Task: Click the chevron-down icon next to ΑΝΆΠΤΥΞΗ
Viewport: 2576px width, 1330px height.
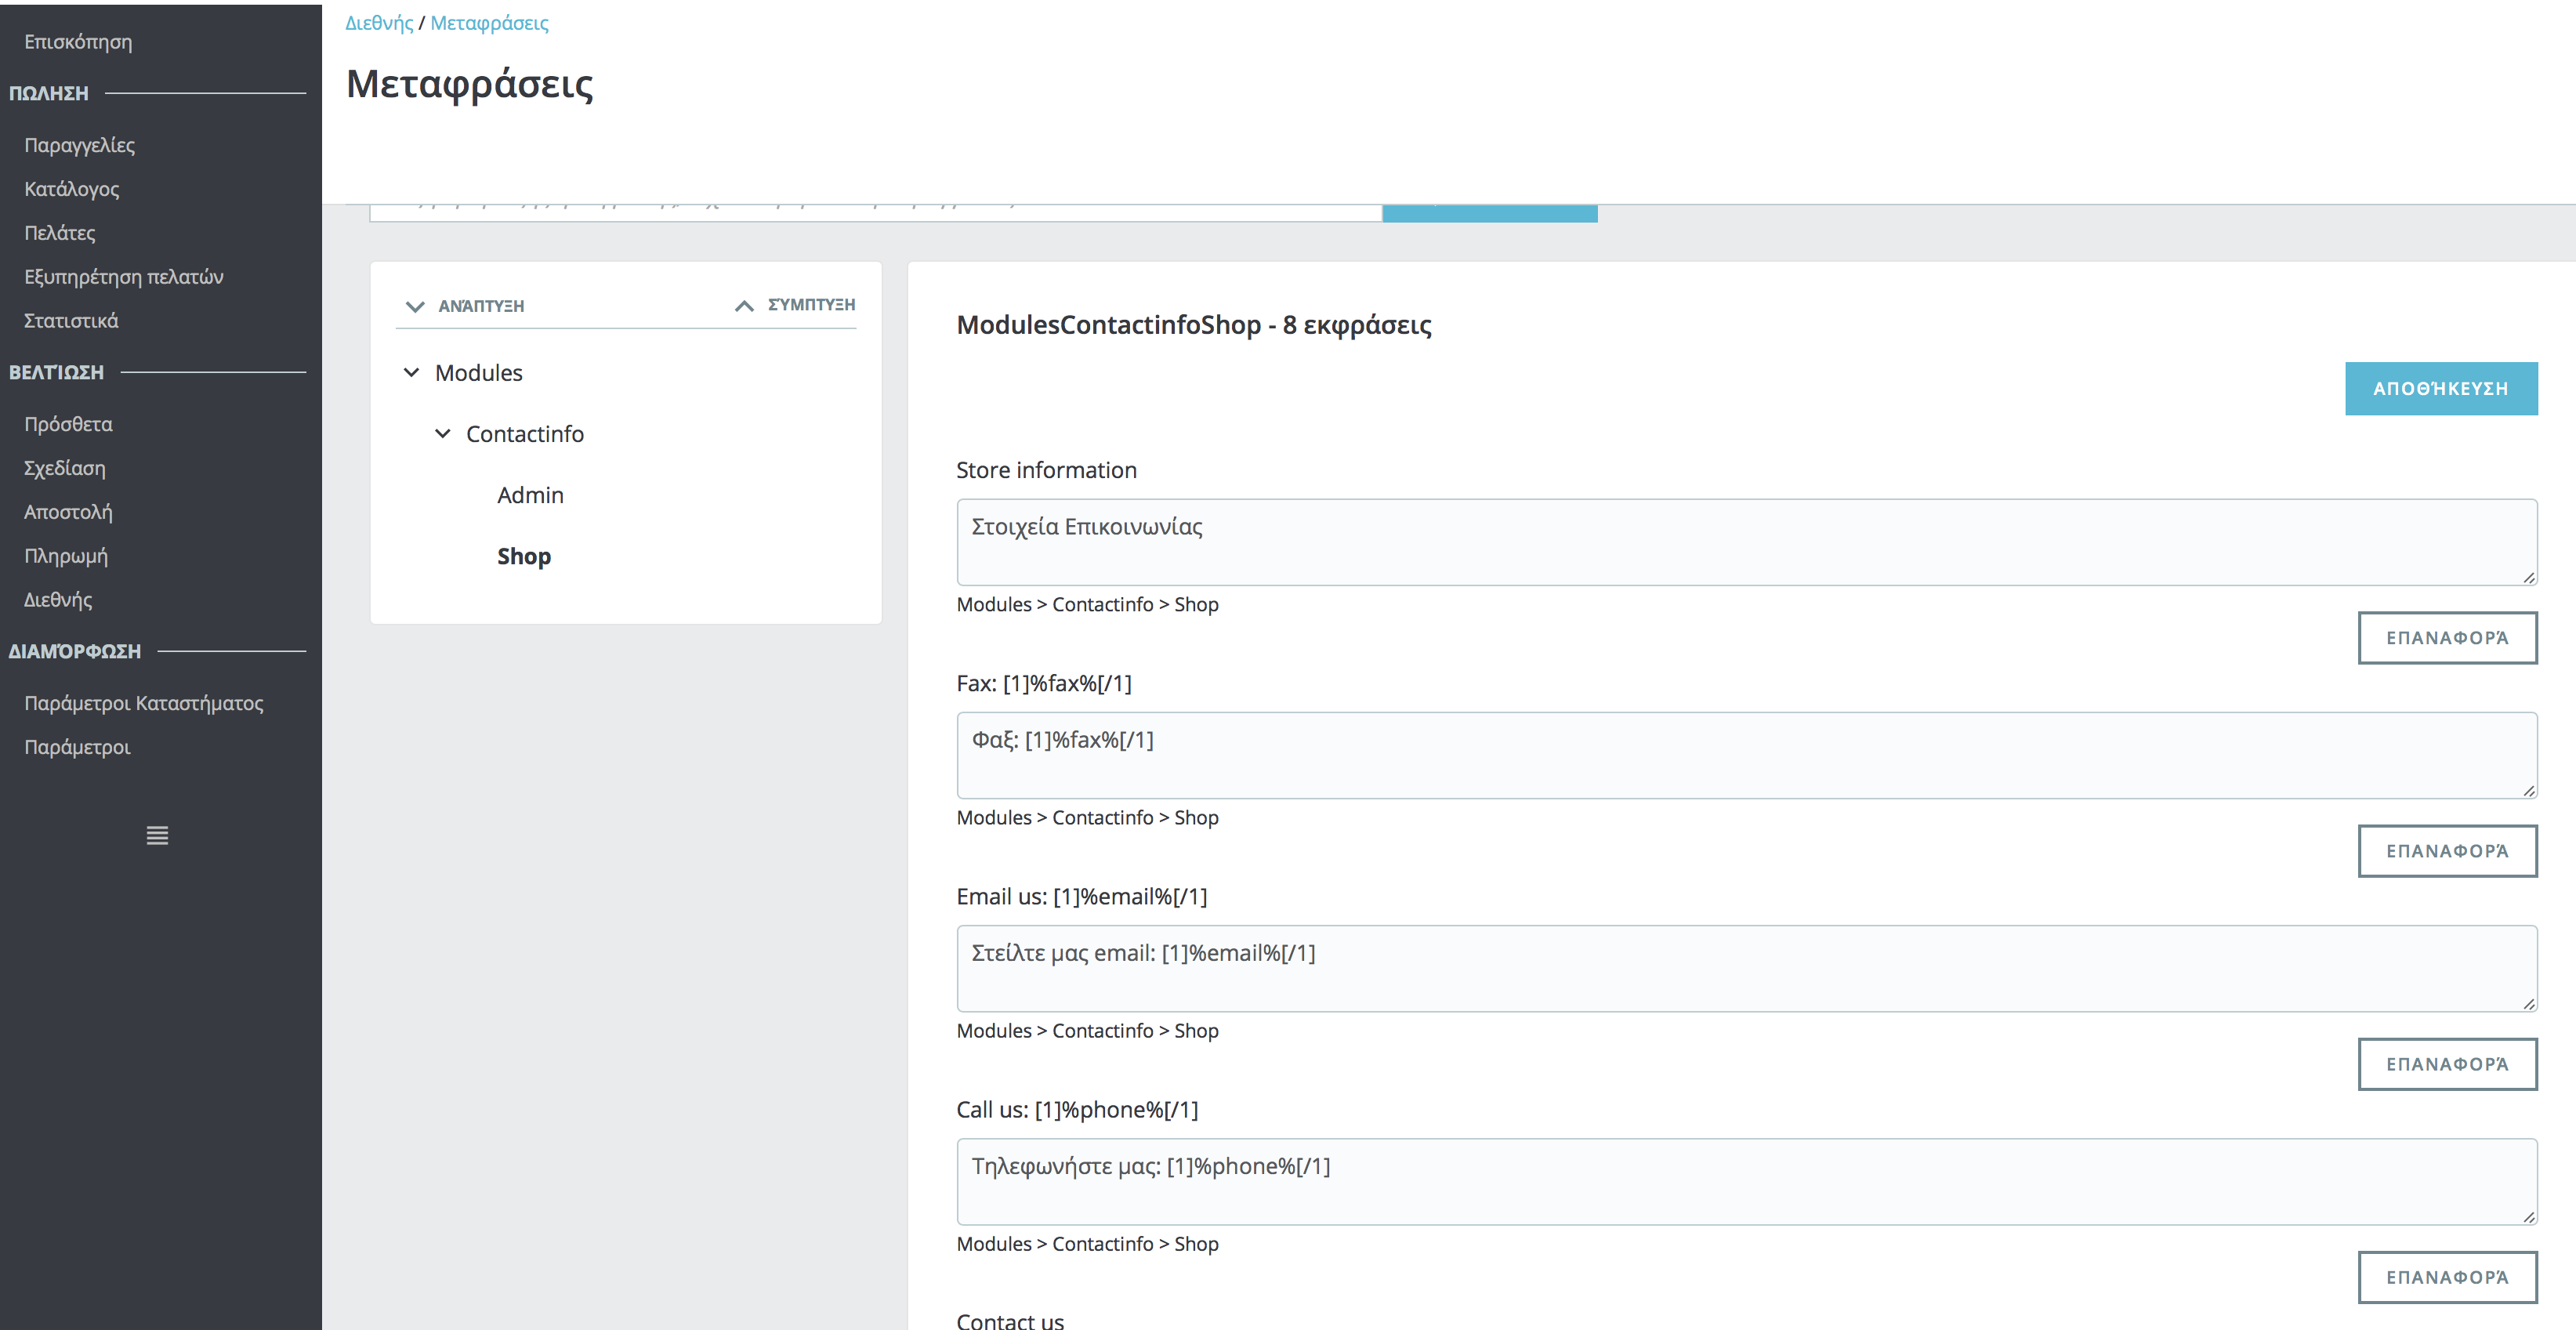Action: point(415,306)
